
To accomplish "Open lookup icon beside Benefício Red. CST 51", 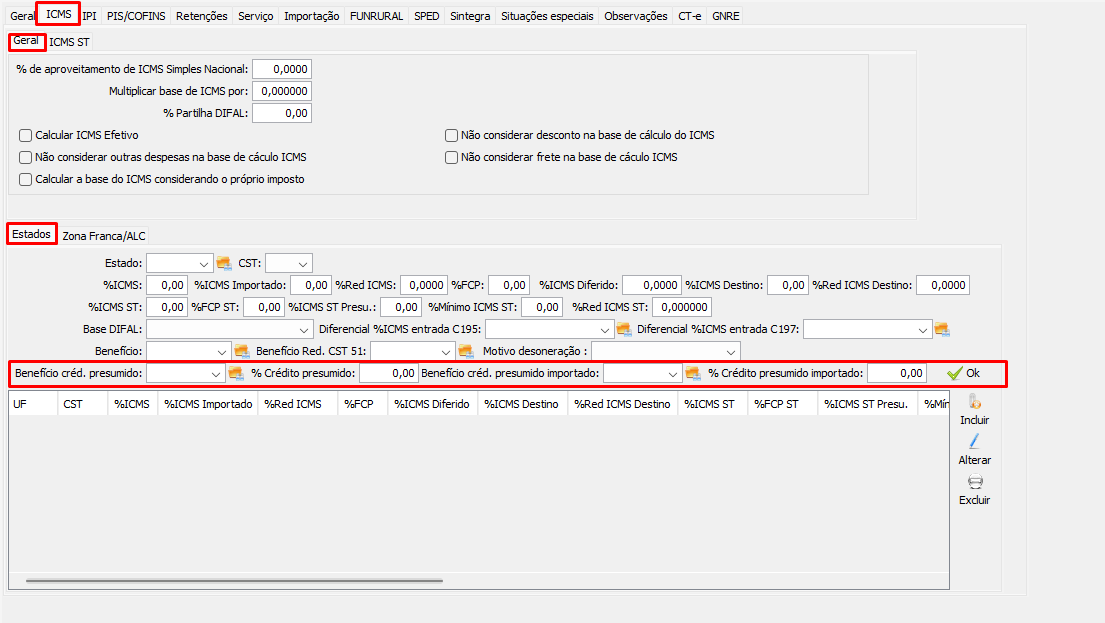I will click(x=466, y=351).
